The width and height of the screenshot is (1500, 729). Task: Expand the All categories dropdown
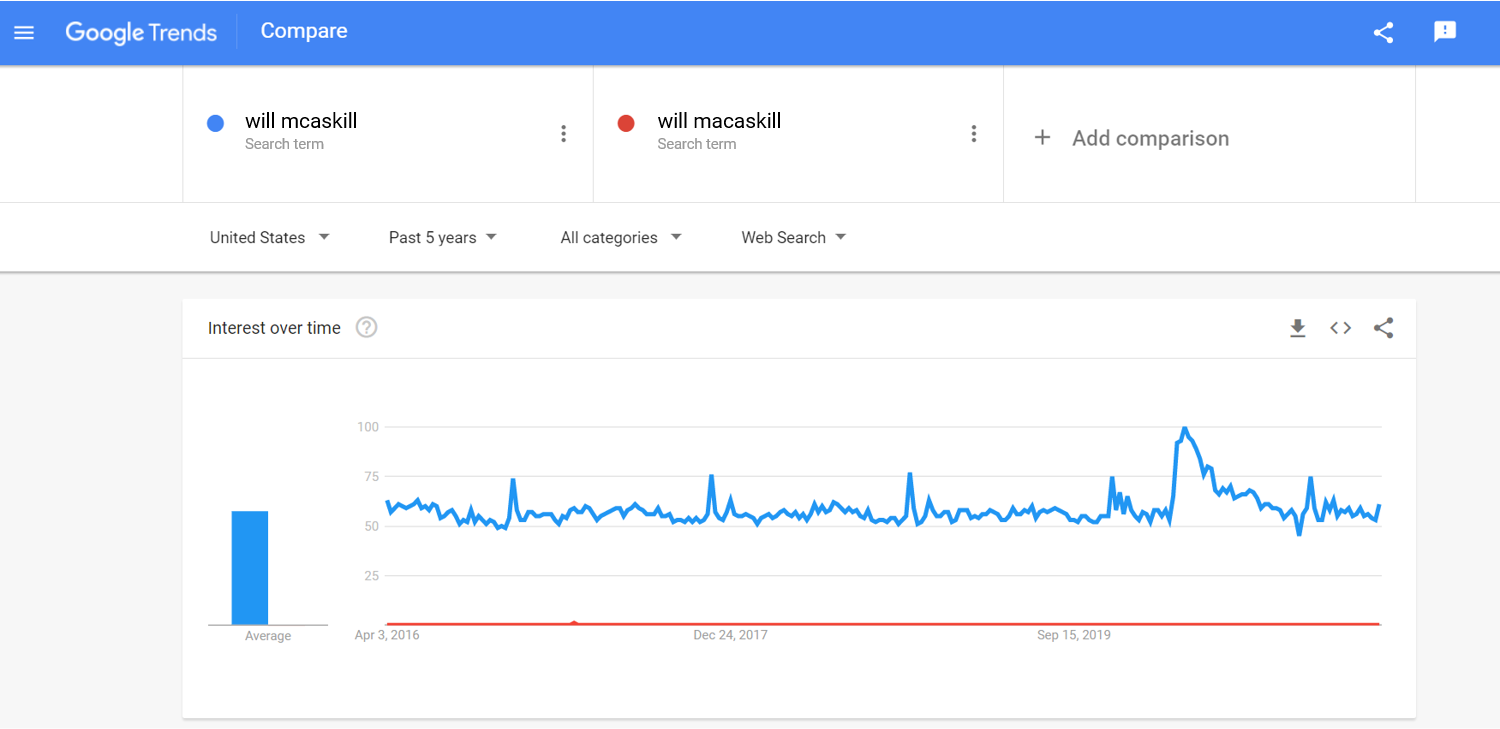click(x=621, y=237)
